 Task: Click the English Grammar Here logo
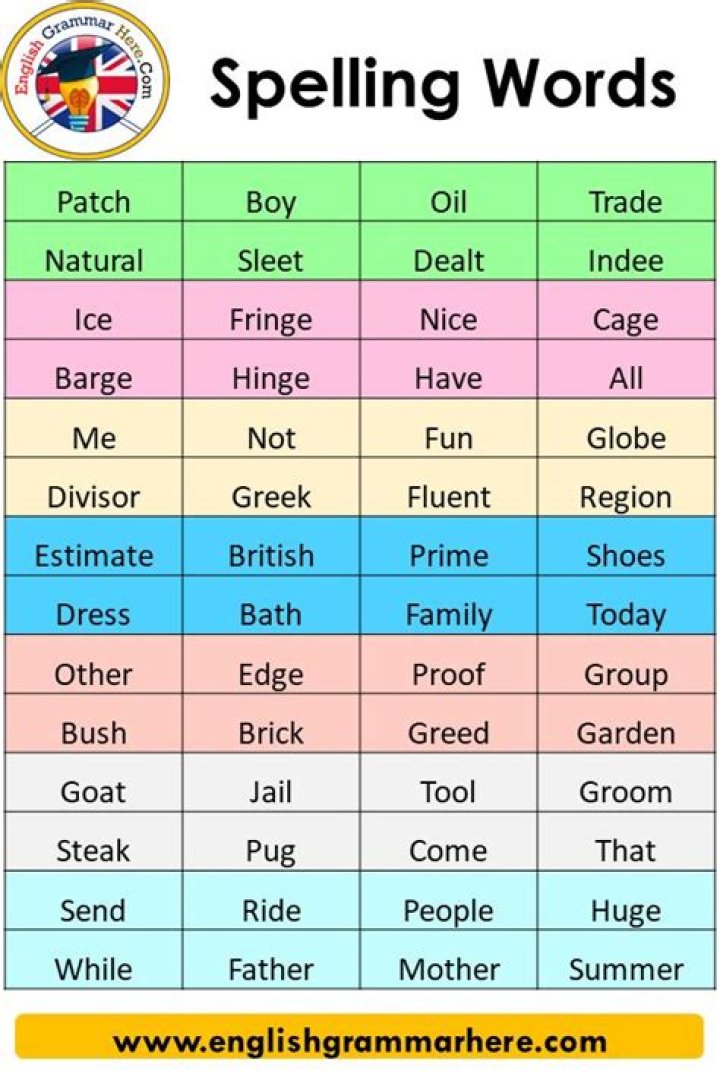pyautogui.click(x=85, y=81)
